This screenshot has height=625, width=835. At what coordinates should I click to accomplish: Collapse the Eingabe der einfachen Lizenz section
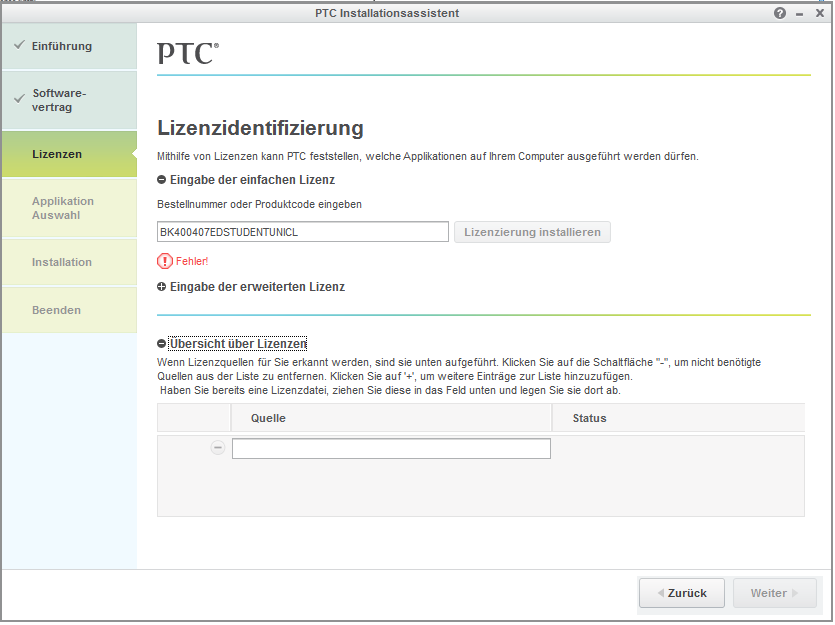161,180
